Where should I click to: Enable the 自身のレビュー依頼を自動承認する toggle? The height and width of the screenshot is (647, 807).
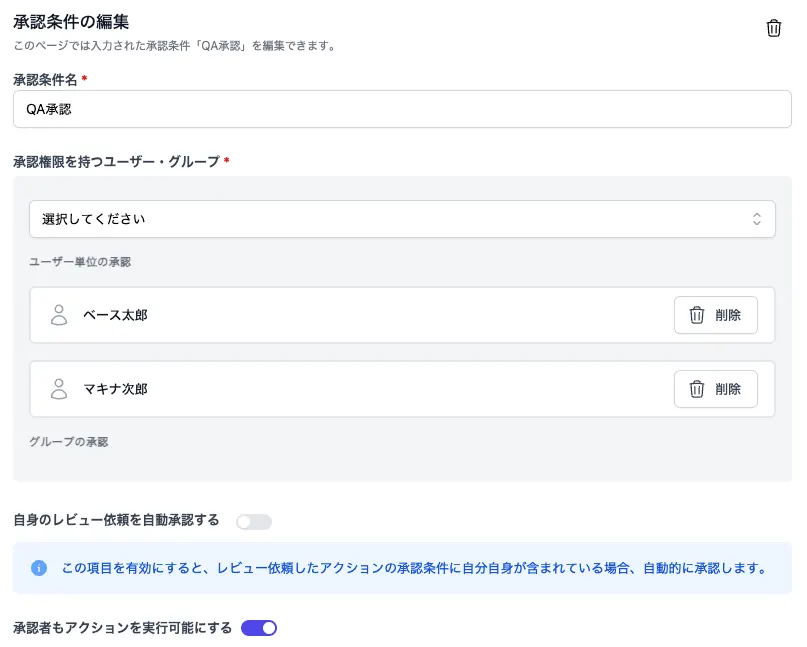pos(254,521)
